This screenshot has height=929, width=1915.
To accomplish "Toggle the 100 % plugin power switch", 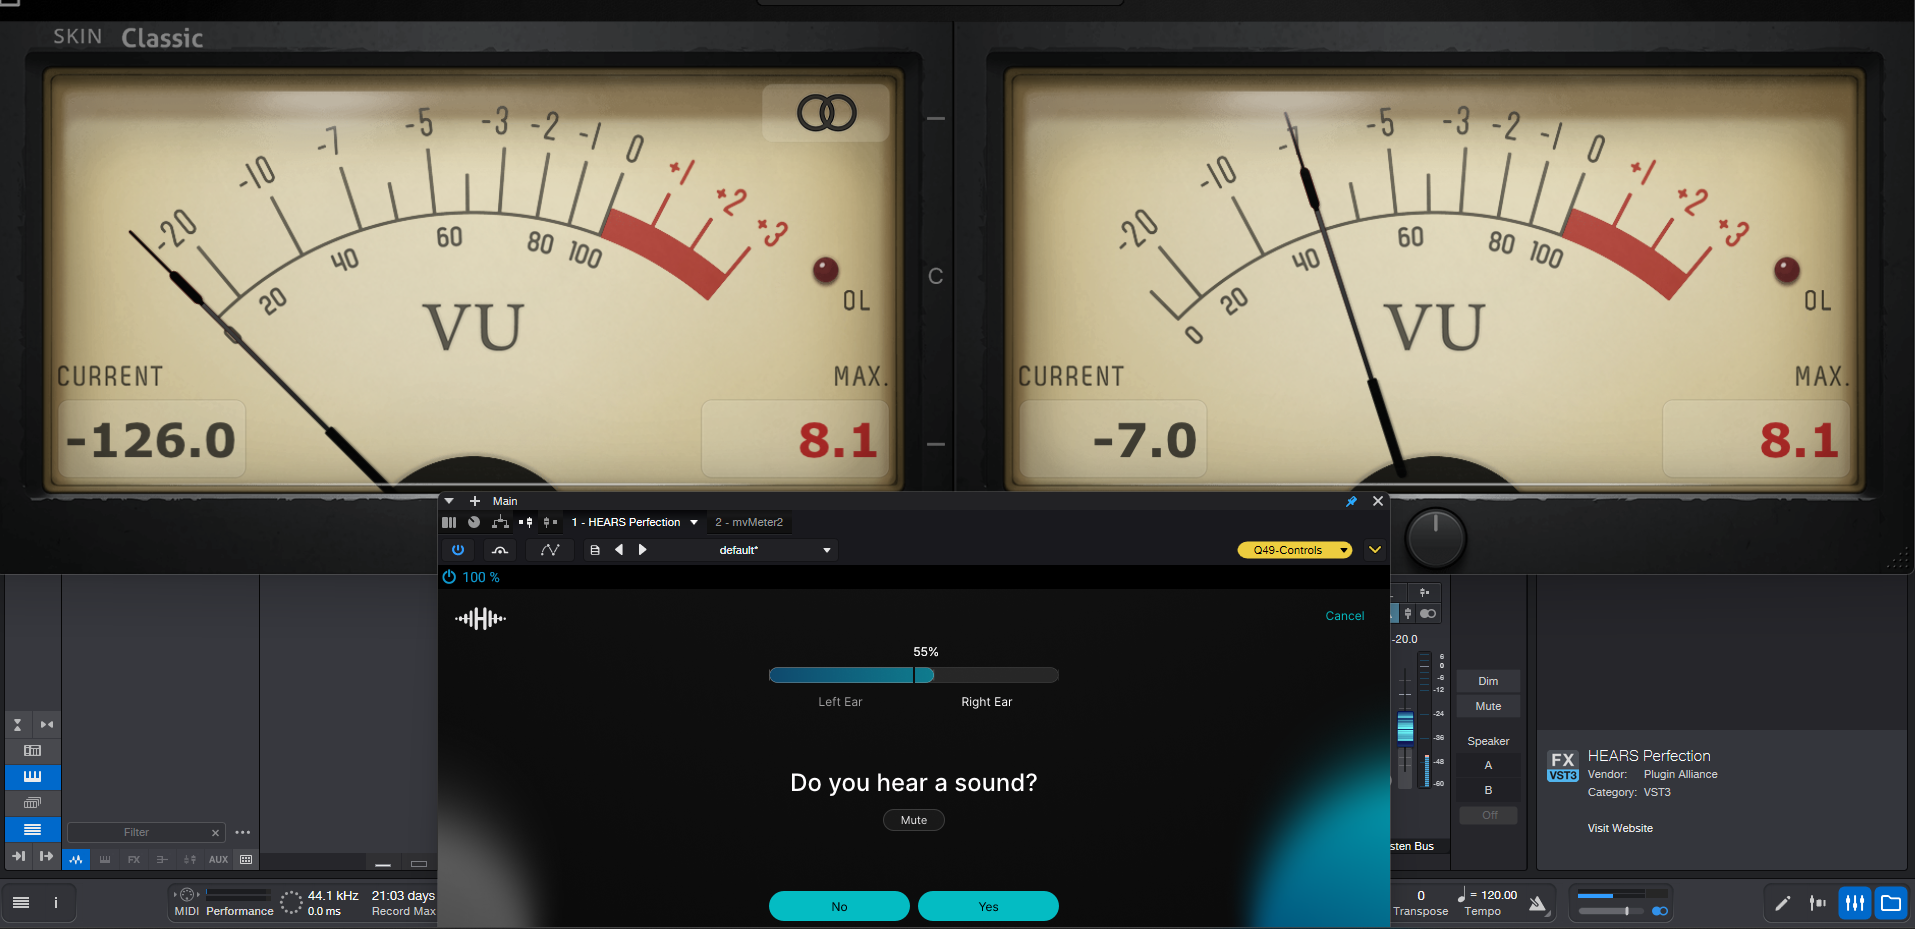I will (x=449, y=577).
